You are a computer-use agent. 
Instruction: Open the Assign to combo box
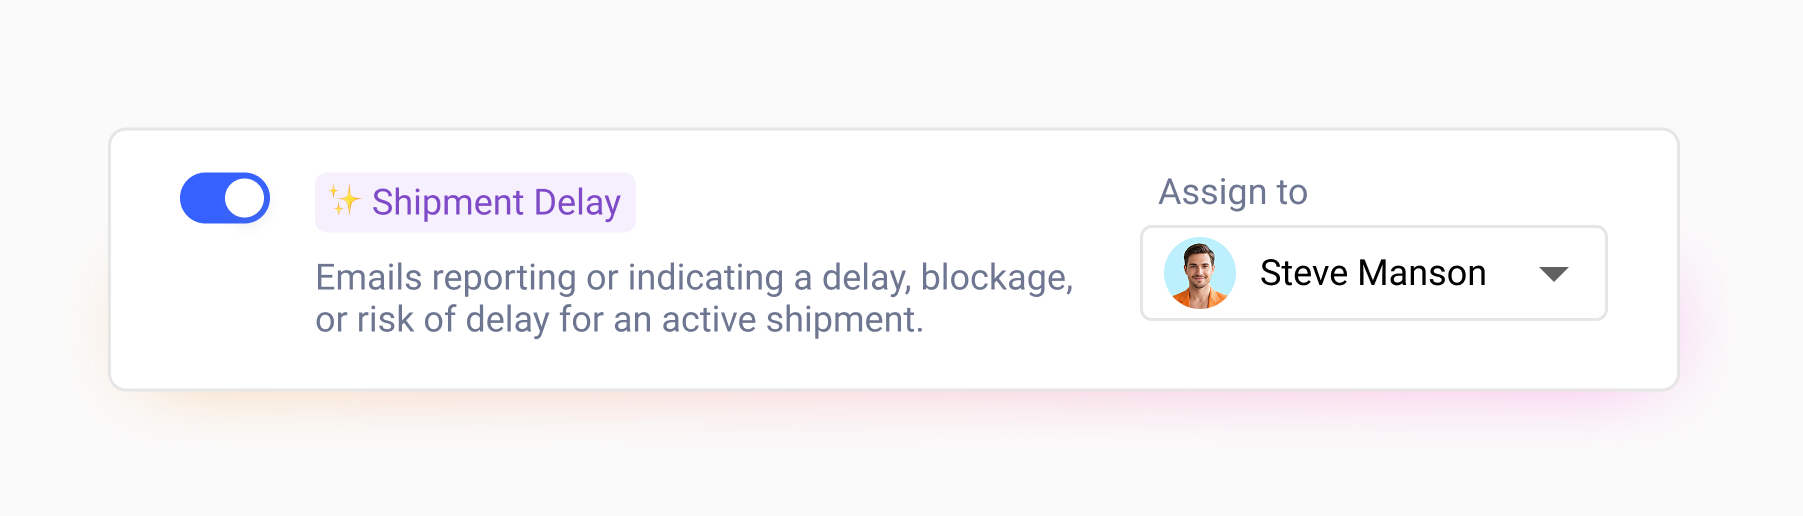click(1372, 273)
